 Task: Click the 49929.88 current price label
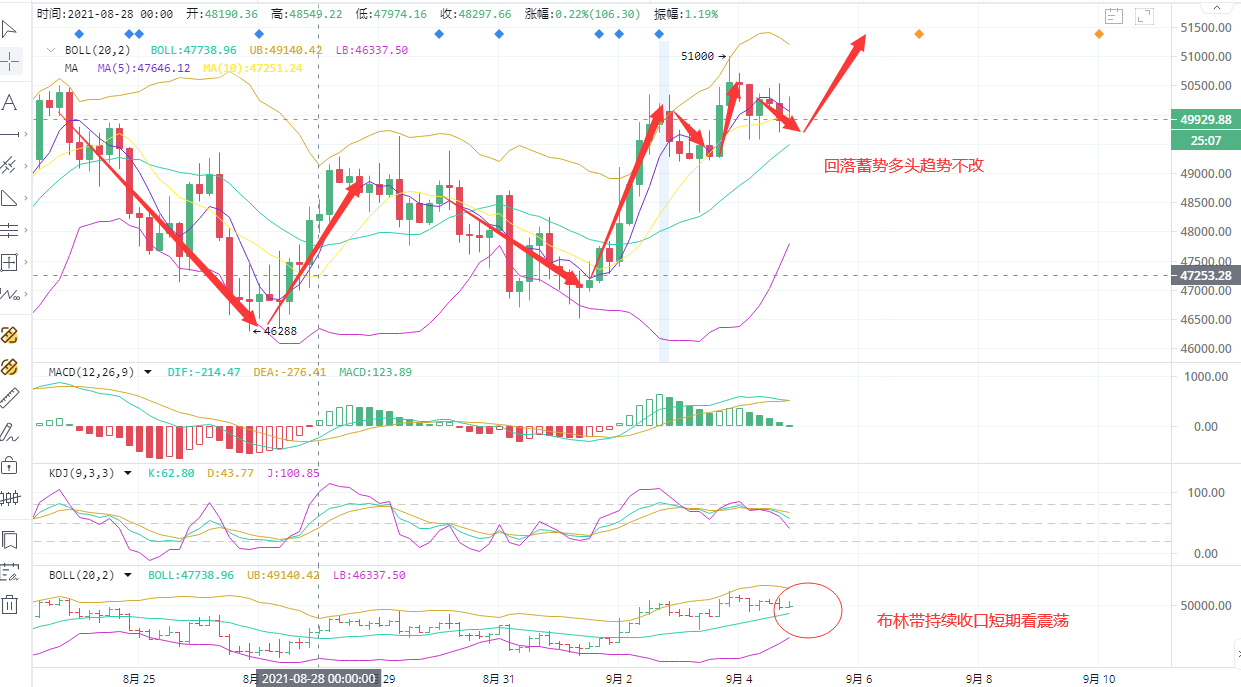(x=1204, y=119)
